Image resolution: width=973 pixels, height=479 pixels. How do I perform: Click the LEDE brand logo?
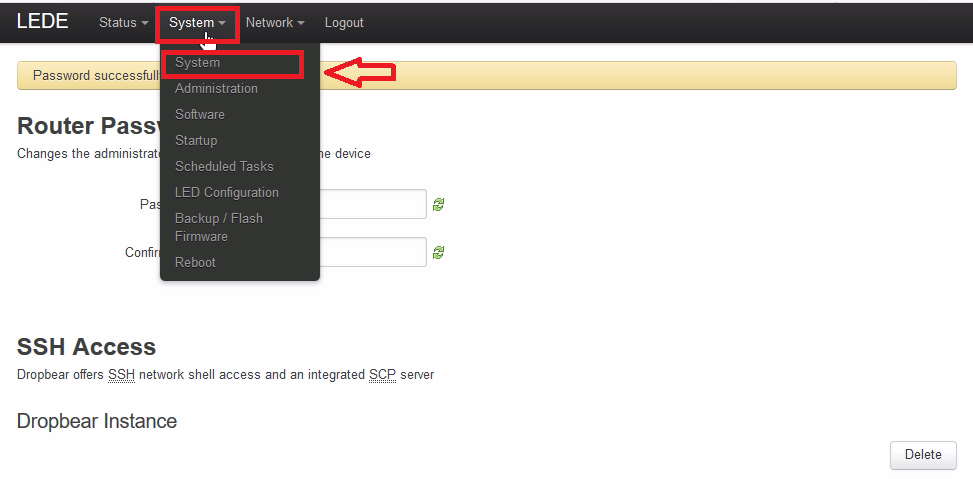click(x=42, y=22)
